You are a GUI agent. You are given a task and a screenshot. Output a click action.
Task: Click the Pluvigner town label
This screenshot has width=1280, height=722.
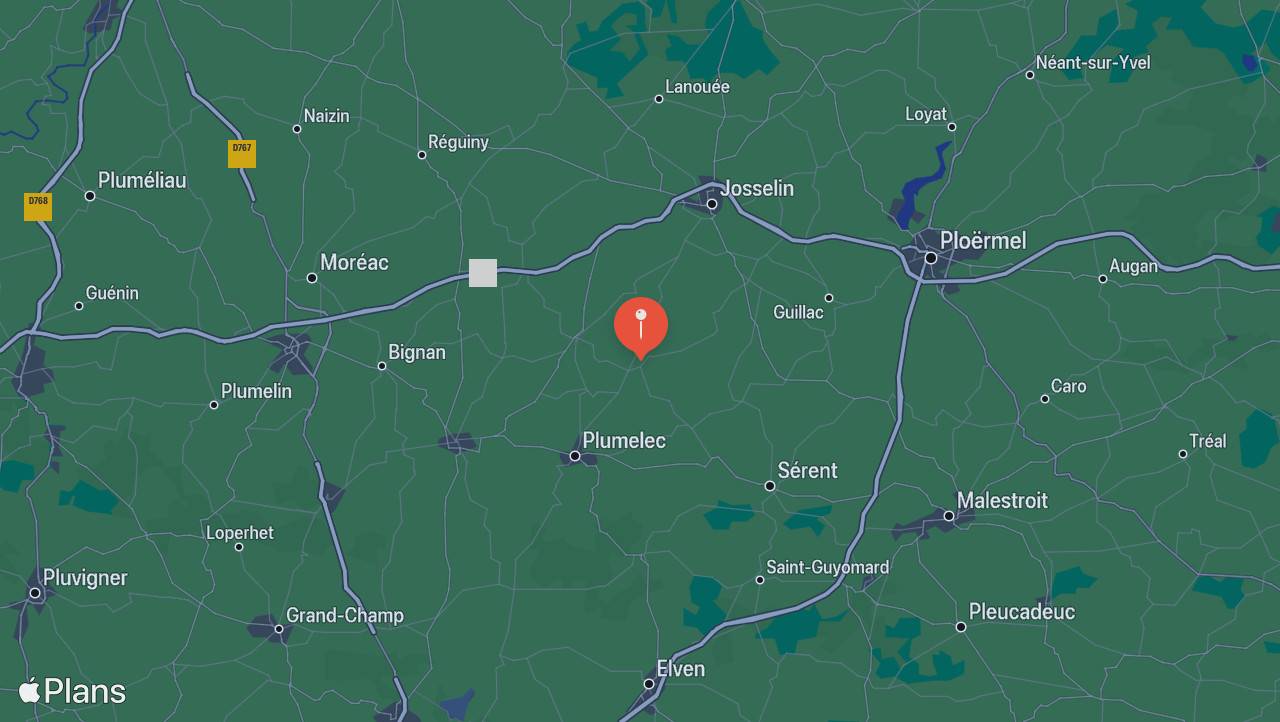click(x=85, y=578)
